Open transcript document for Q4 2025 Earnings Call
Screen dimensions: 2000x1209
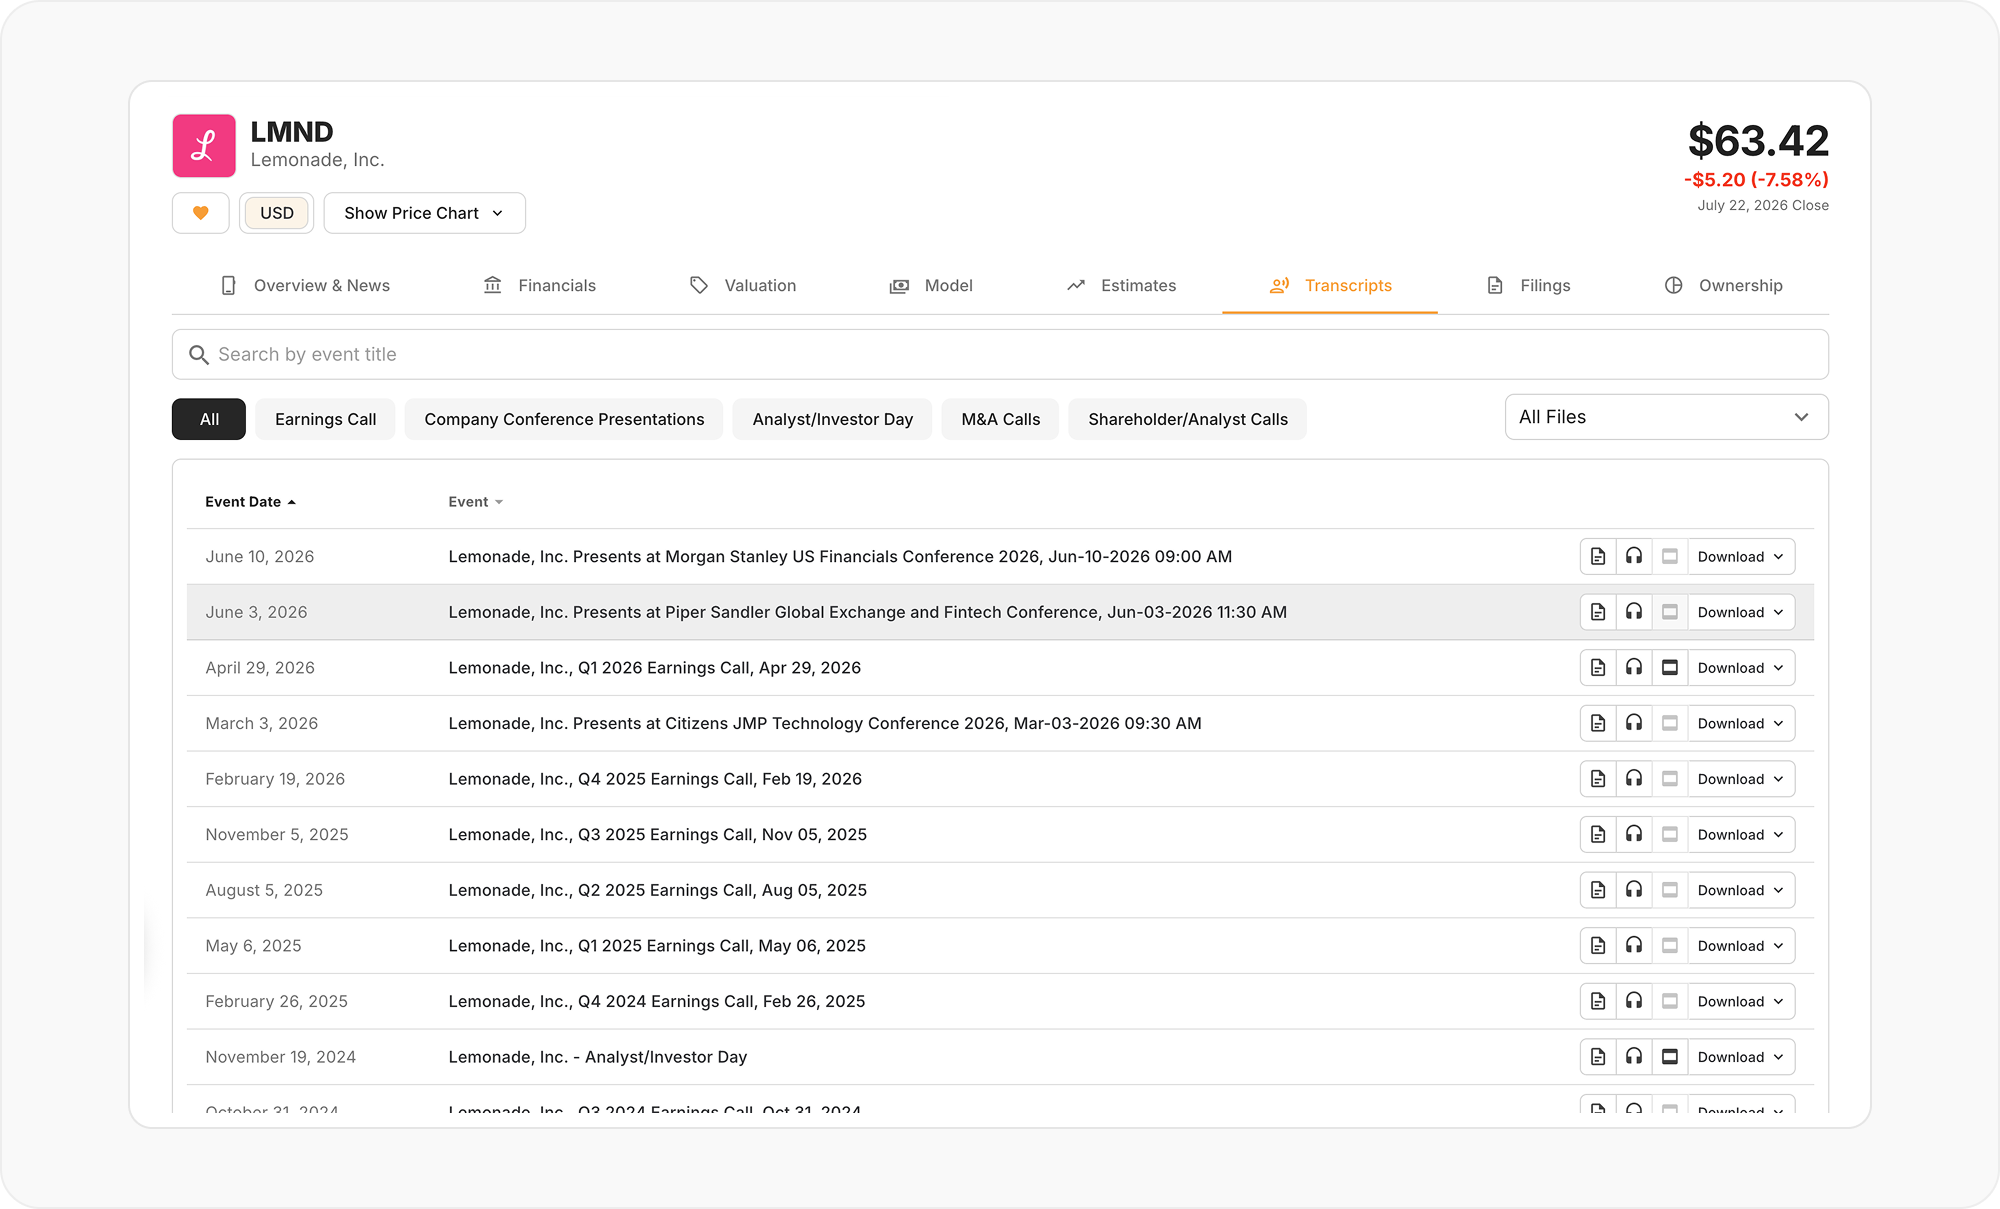point(1598,779)
